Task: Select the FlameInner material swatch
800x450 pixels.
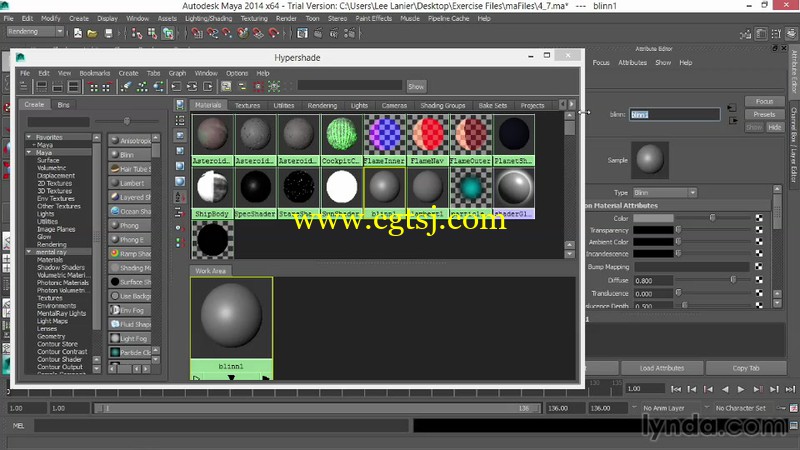Action: [384, 139]
